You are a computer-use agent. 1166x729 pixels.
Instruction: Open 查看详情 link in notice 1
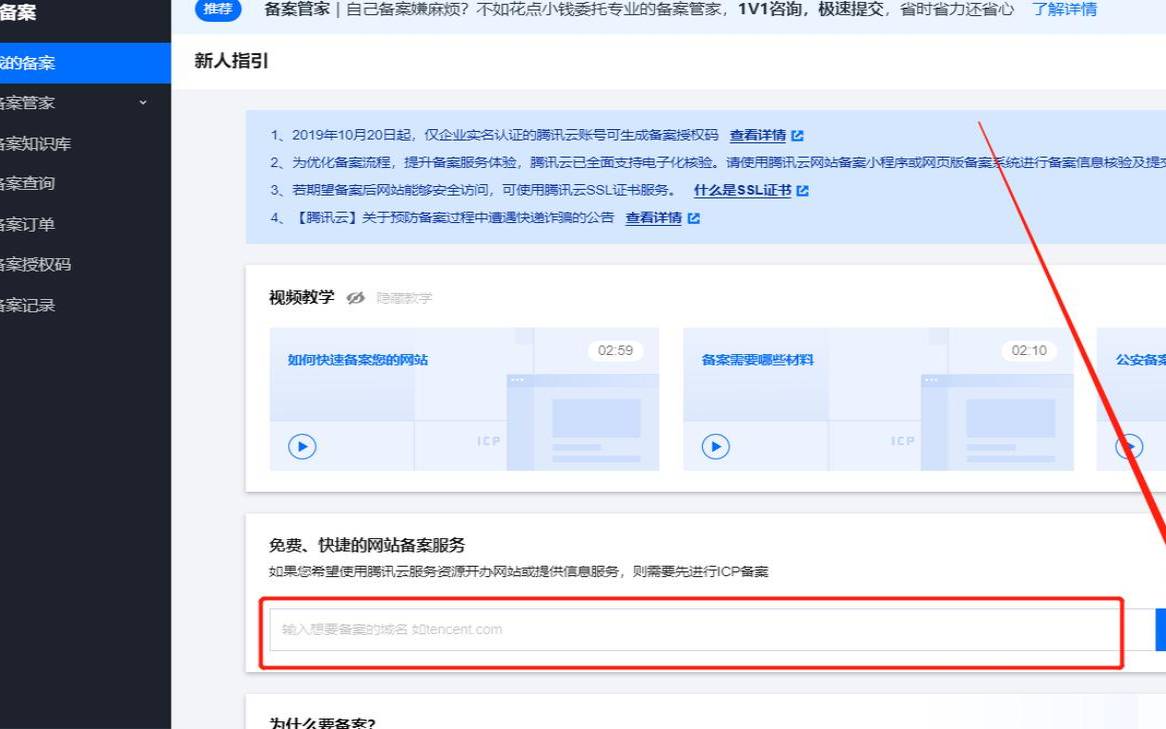[x=758, y=135]
